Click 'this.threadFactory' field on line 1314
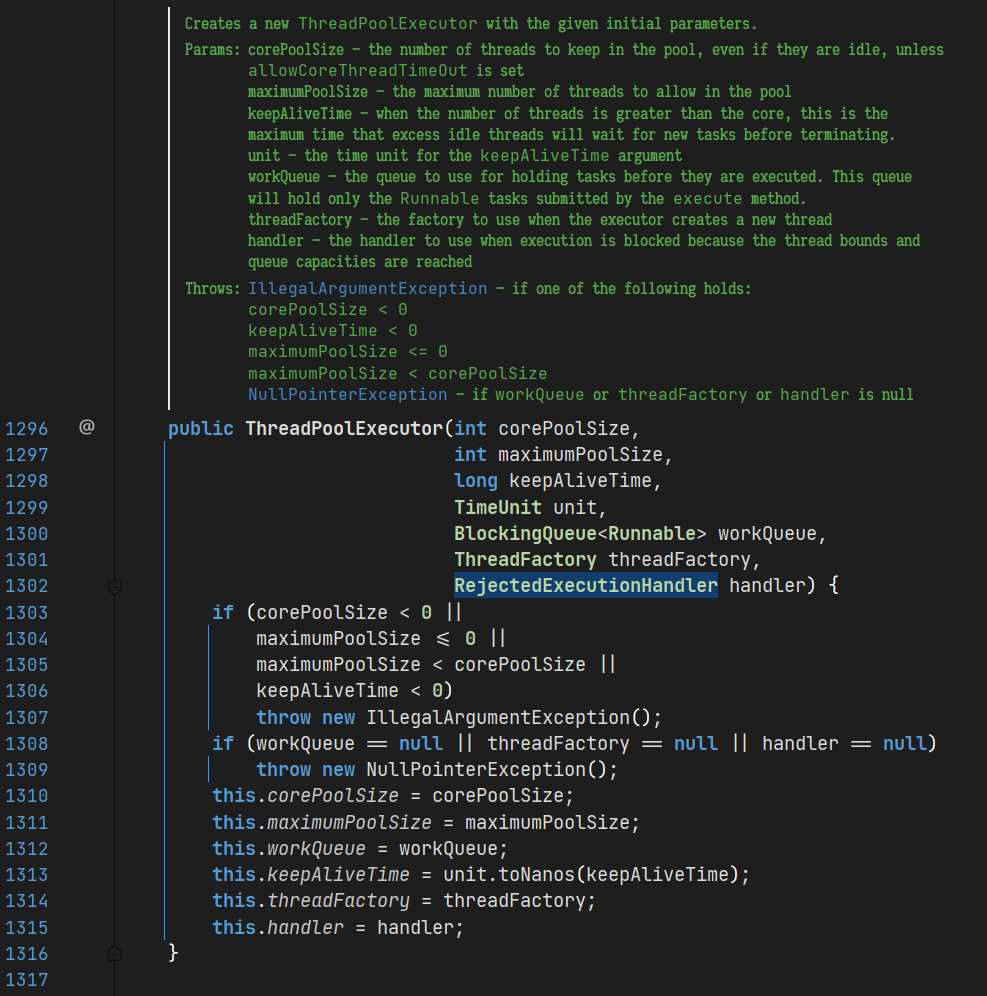The height and width of the screenshot is (996, 987). pyautogui.click(x=311, y=900)
